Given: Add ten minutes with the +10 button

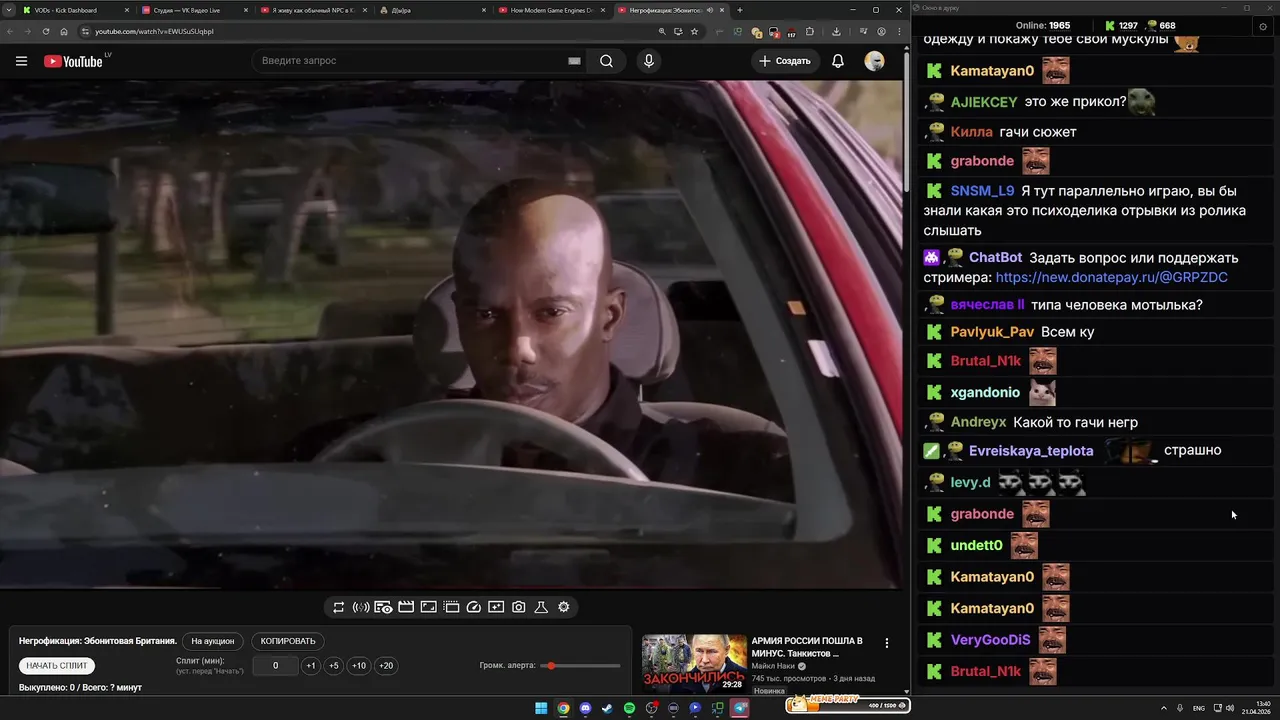Looking at the screenshot, I should point(359,666).
